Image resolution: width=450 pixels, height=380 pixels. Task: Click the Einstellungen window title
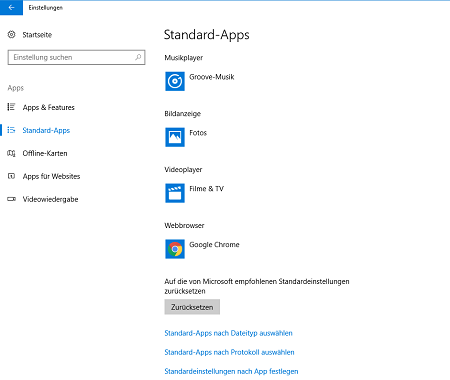click(46, 8)
